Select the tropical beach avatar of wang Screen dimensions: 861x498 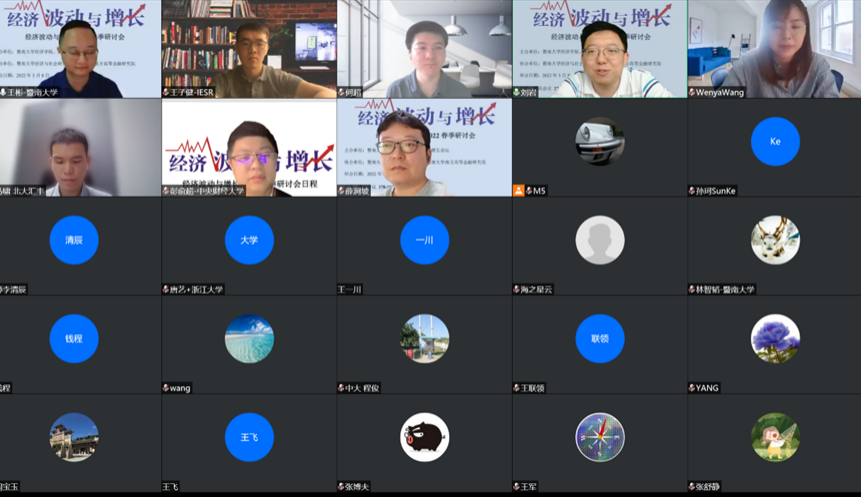[x=249, y=339]
